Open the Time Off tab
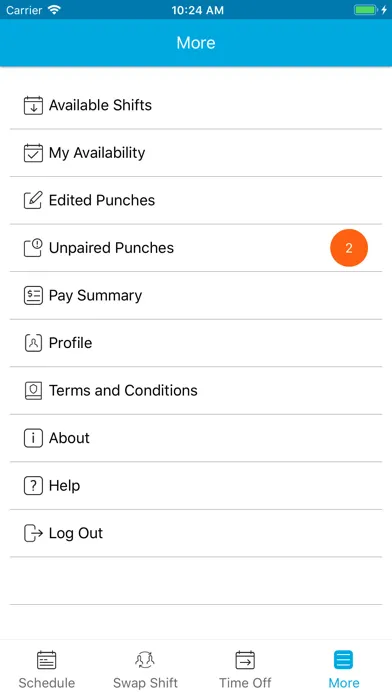Image resolution: width=392 pixels, height=696 pixels. [x=245, y=669]
